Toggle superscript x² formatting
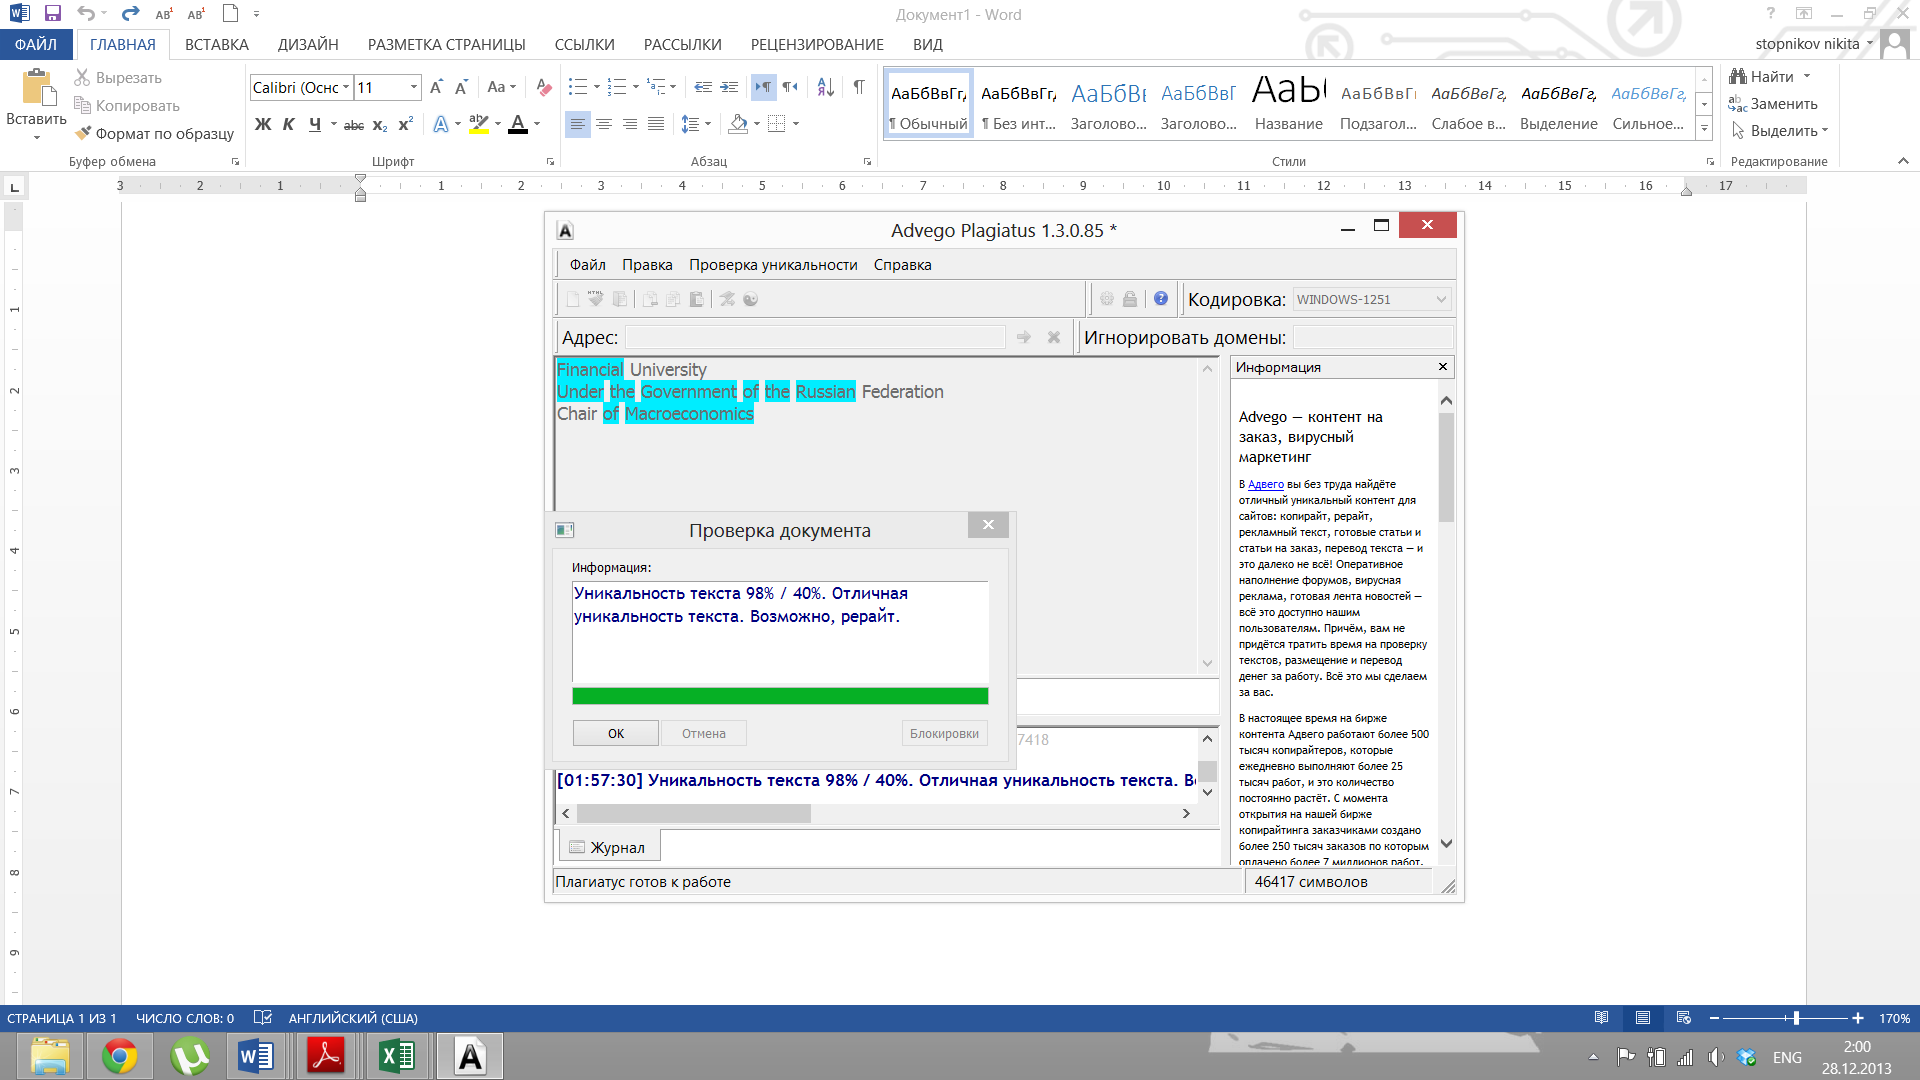 point(405,124)
